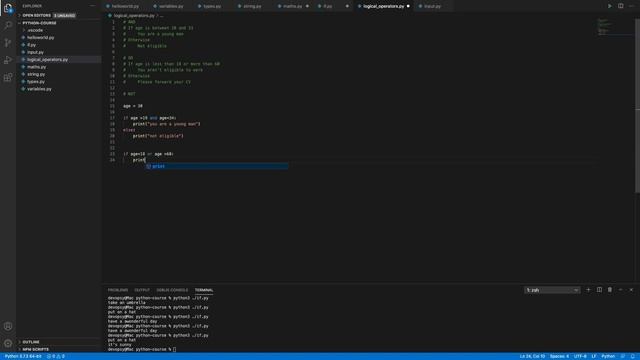Viewport: 640px width, 360px height.
Task: Select Python interpreter in status bar
Action: (23, 356)
